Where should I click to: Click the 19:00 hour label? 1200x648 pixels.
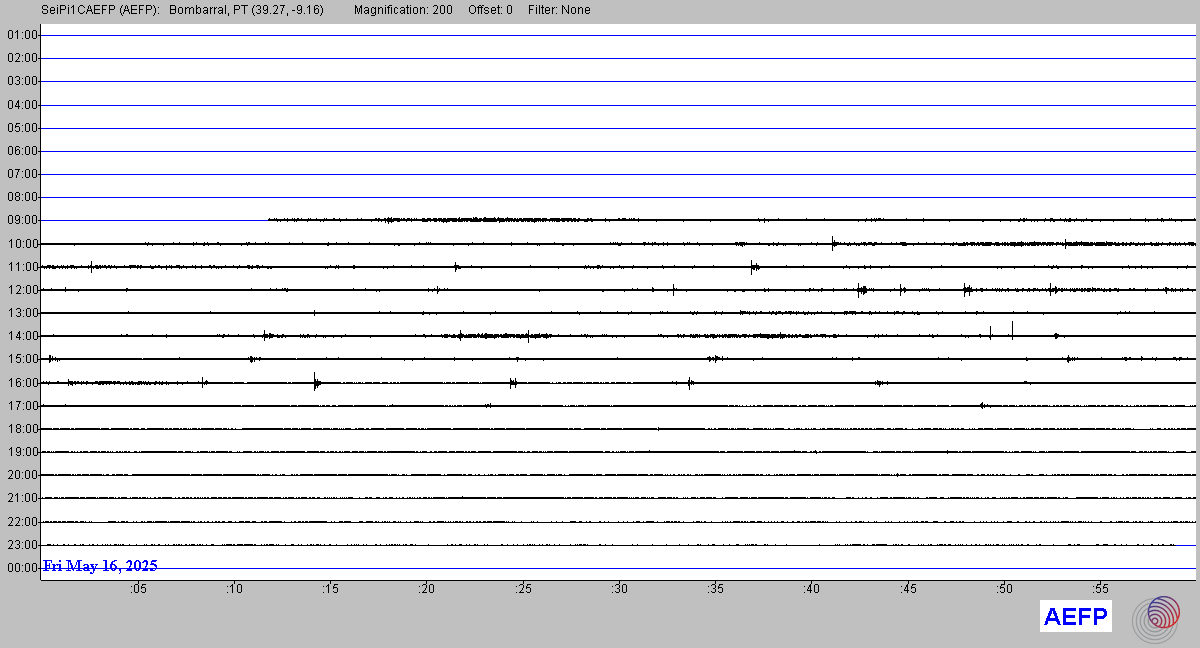[22, 452]
